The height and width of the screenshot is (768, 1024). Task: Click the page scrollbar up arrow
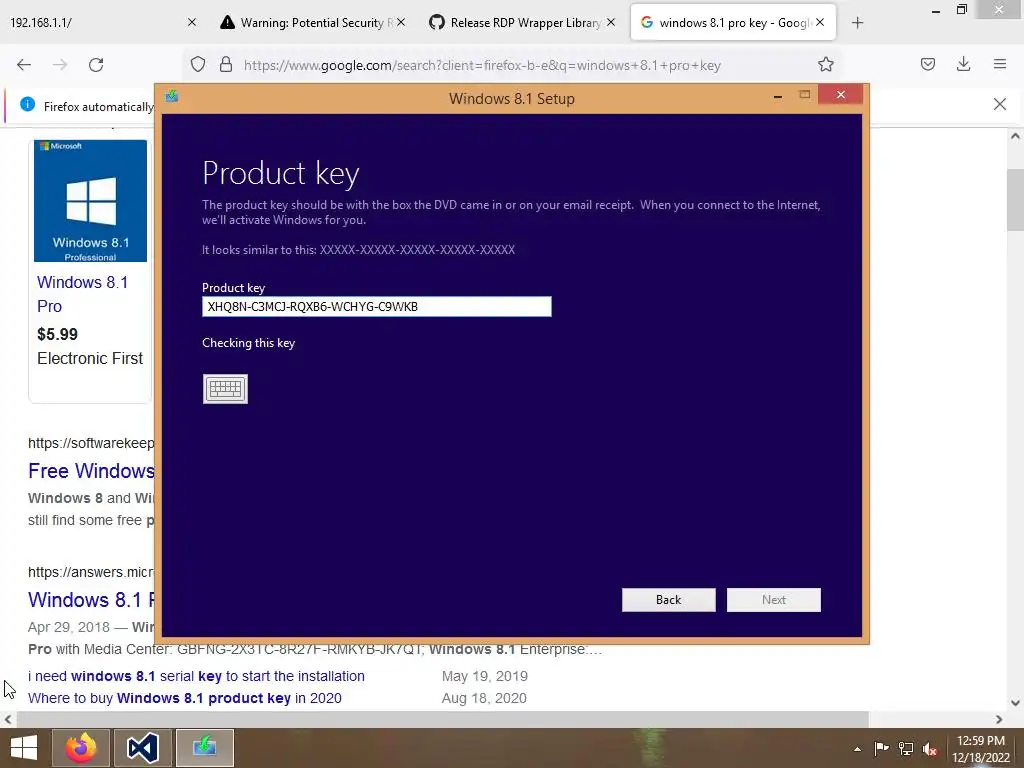pyautogui.click(x=1015, y=136)
